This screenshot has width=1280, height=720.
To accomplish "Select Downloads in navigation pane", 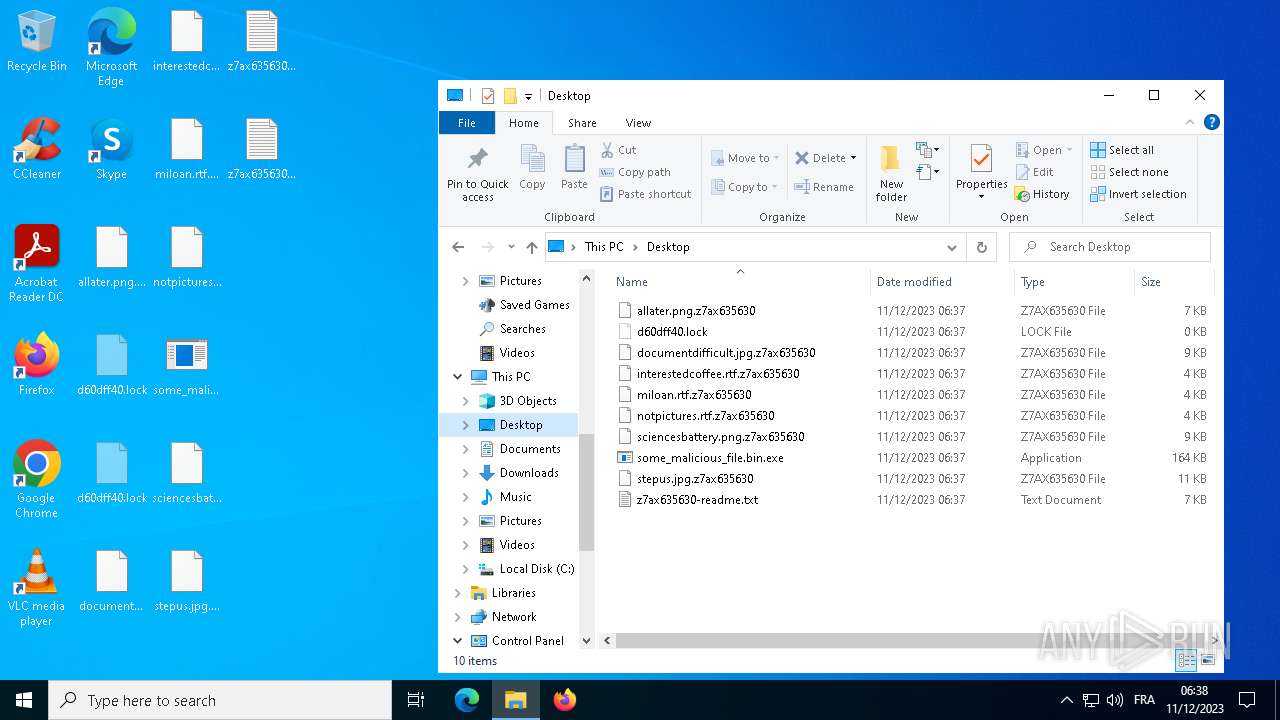I will click(529, 473).
